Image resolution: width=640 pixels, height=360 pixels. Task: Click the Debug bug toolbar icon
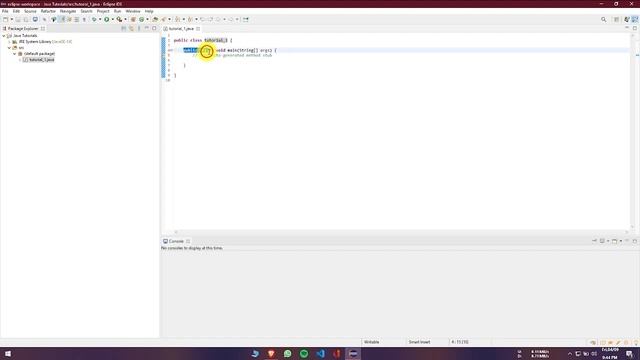[x=94, y=19]
